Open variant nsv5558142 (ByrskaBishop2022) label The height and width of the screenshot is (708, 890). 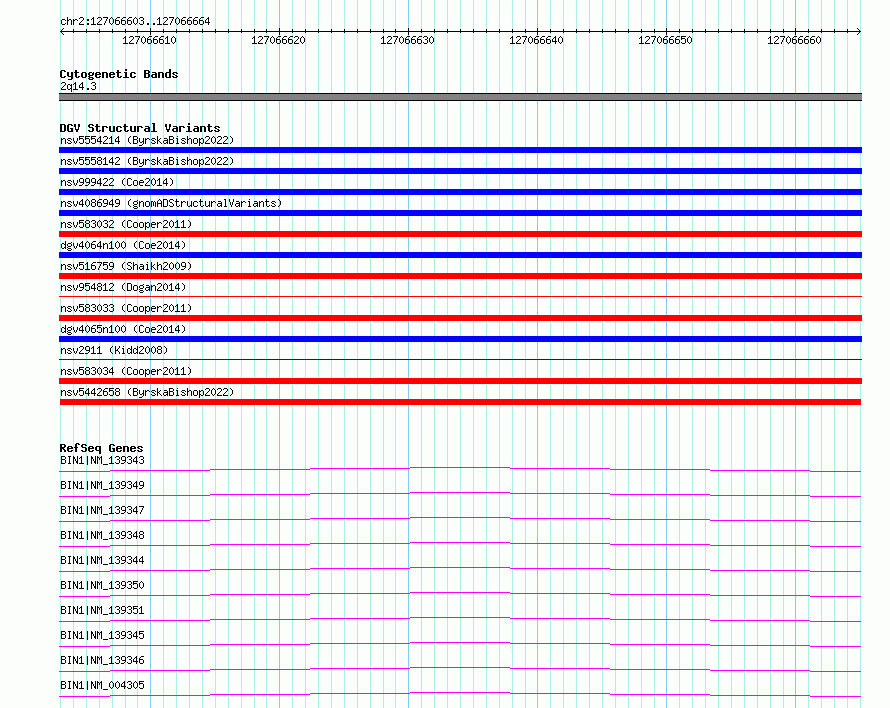pos(147,161)
